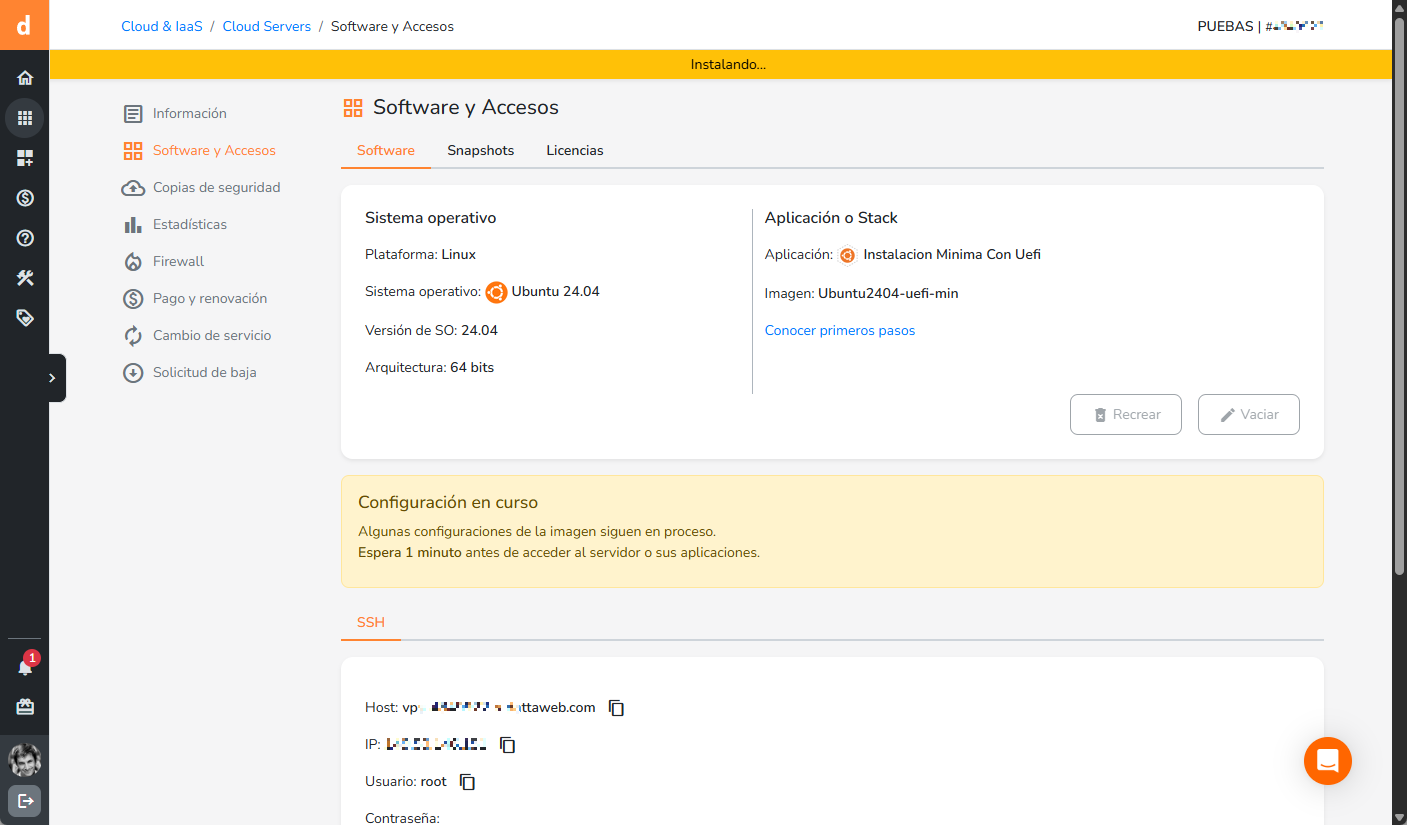Image resolution: width=1407 pixels, height=825 pixels.
Task: Click the Software y Accesos page heading
Action: click(466, 108)
